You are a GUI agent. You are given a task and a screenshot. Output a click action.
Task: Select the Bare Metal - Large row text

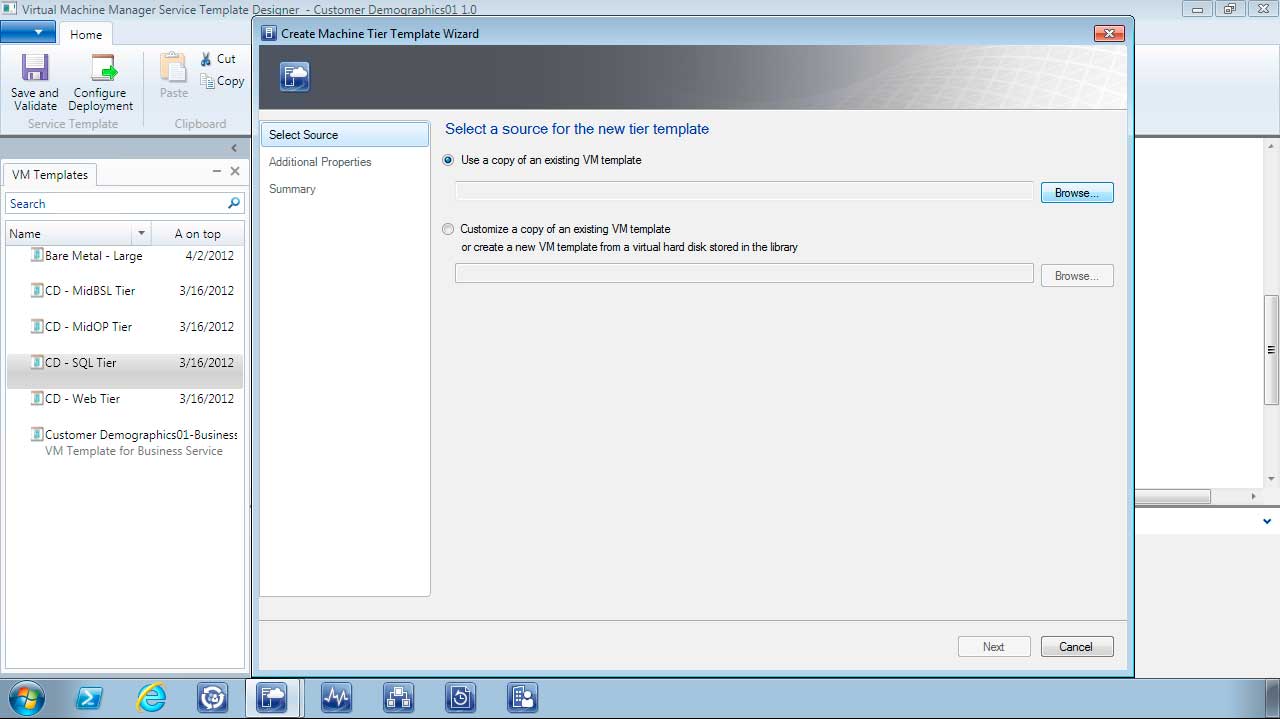coord(94,256)
